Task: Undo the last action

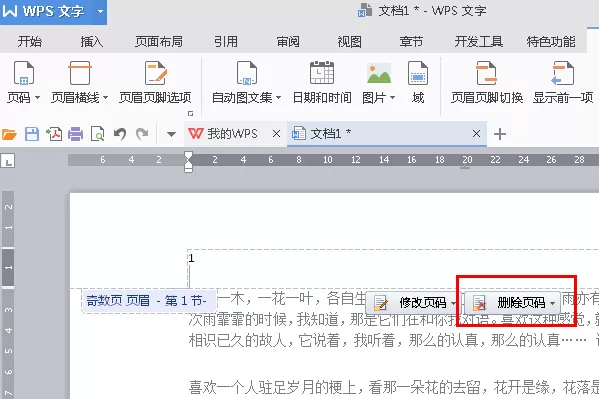Action: (x=120, y=134)
